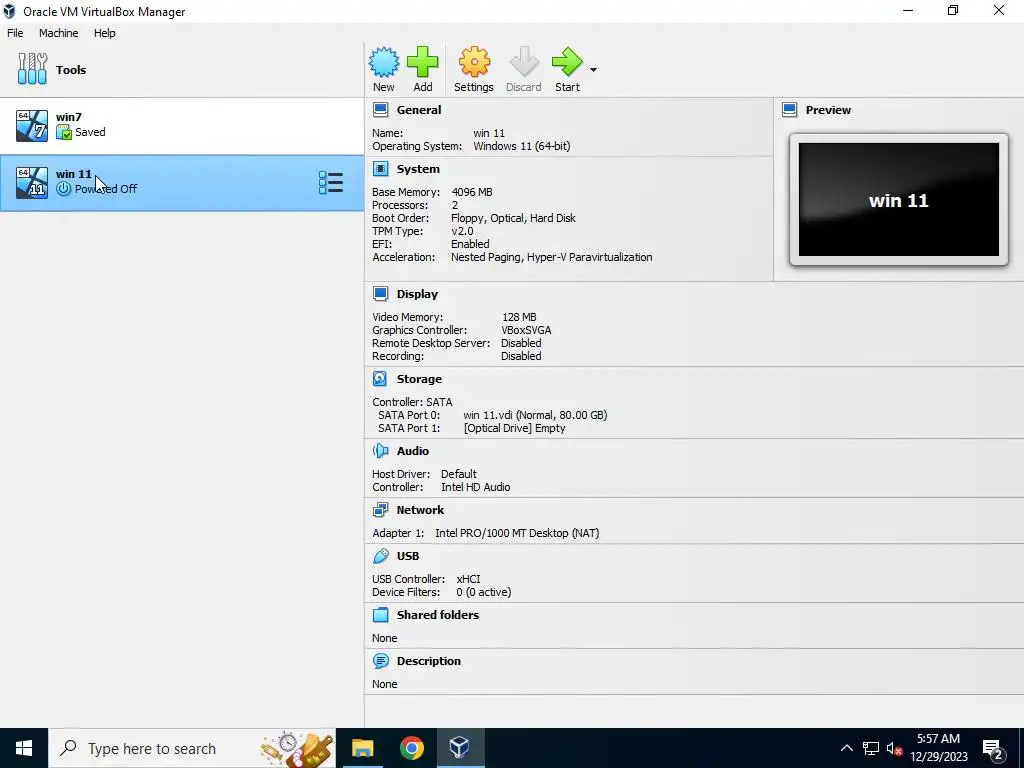Open the Storage settings header link
Screen dimensions: 1024x768
[419, 379]
